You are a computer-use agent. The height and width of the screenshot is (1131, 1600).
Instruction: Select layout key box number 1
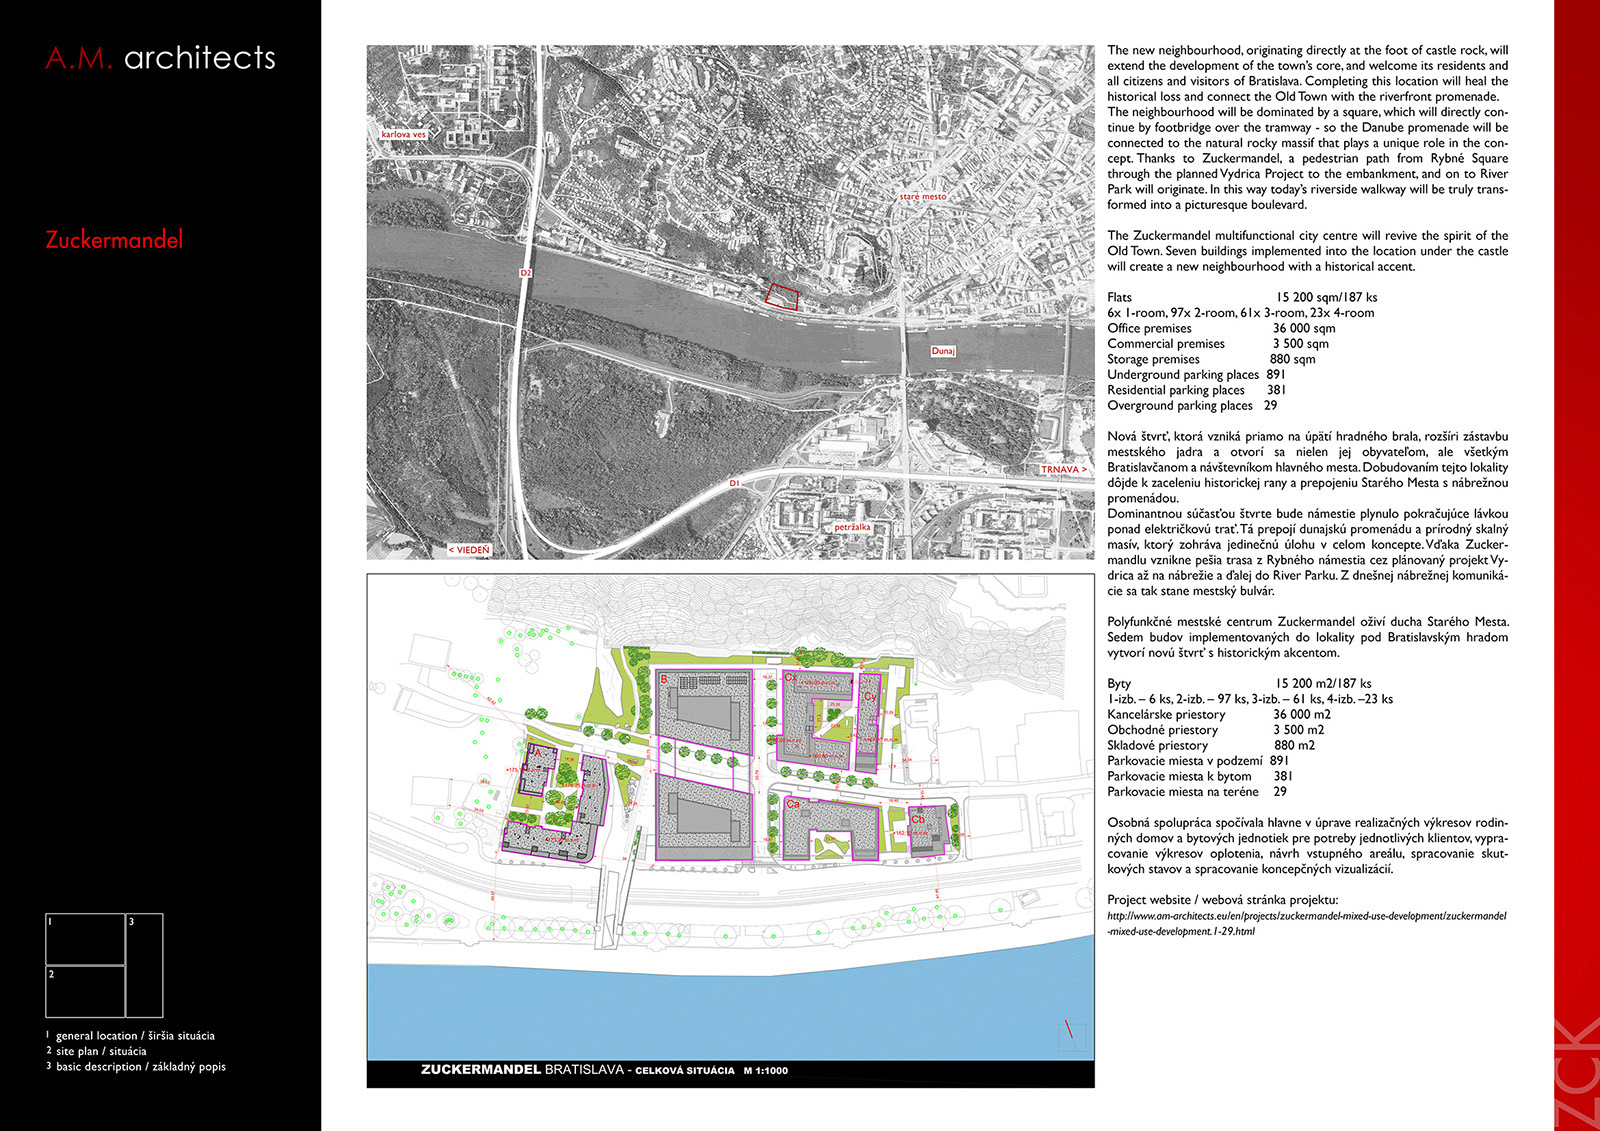(x=85, y=939)
